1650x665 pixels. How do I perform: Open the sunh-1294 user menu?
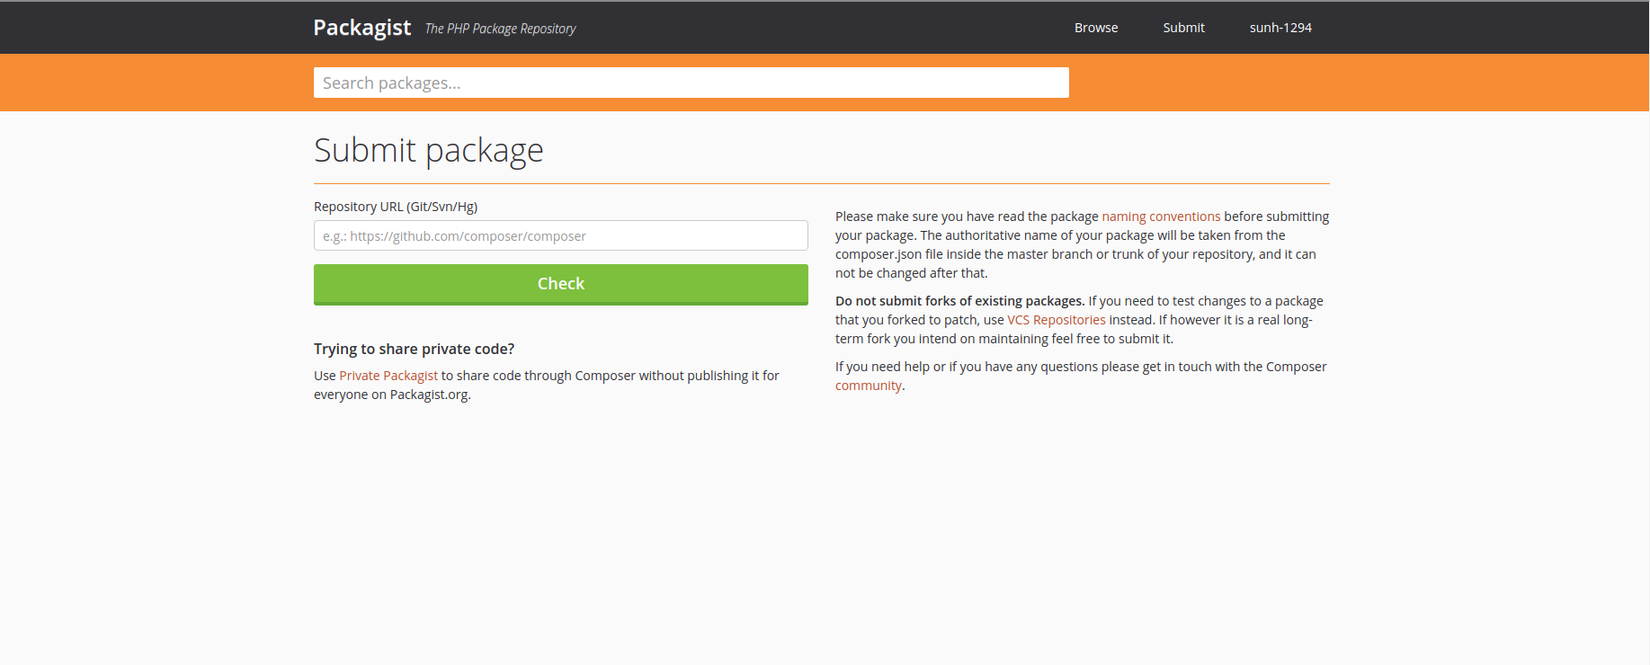(1280, 28)
